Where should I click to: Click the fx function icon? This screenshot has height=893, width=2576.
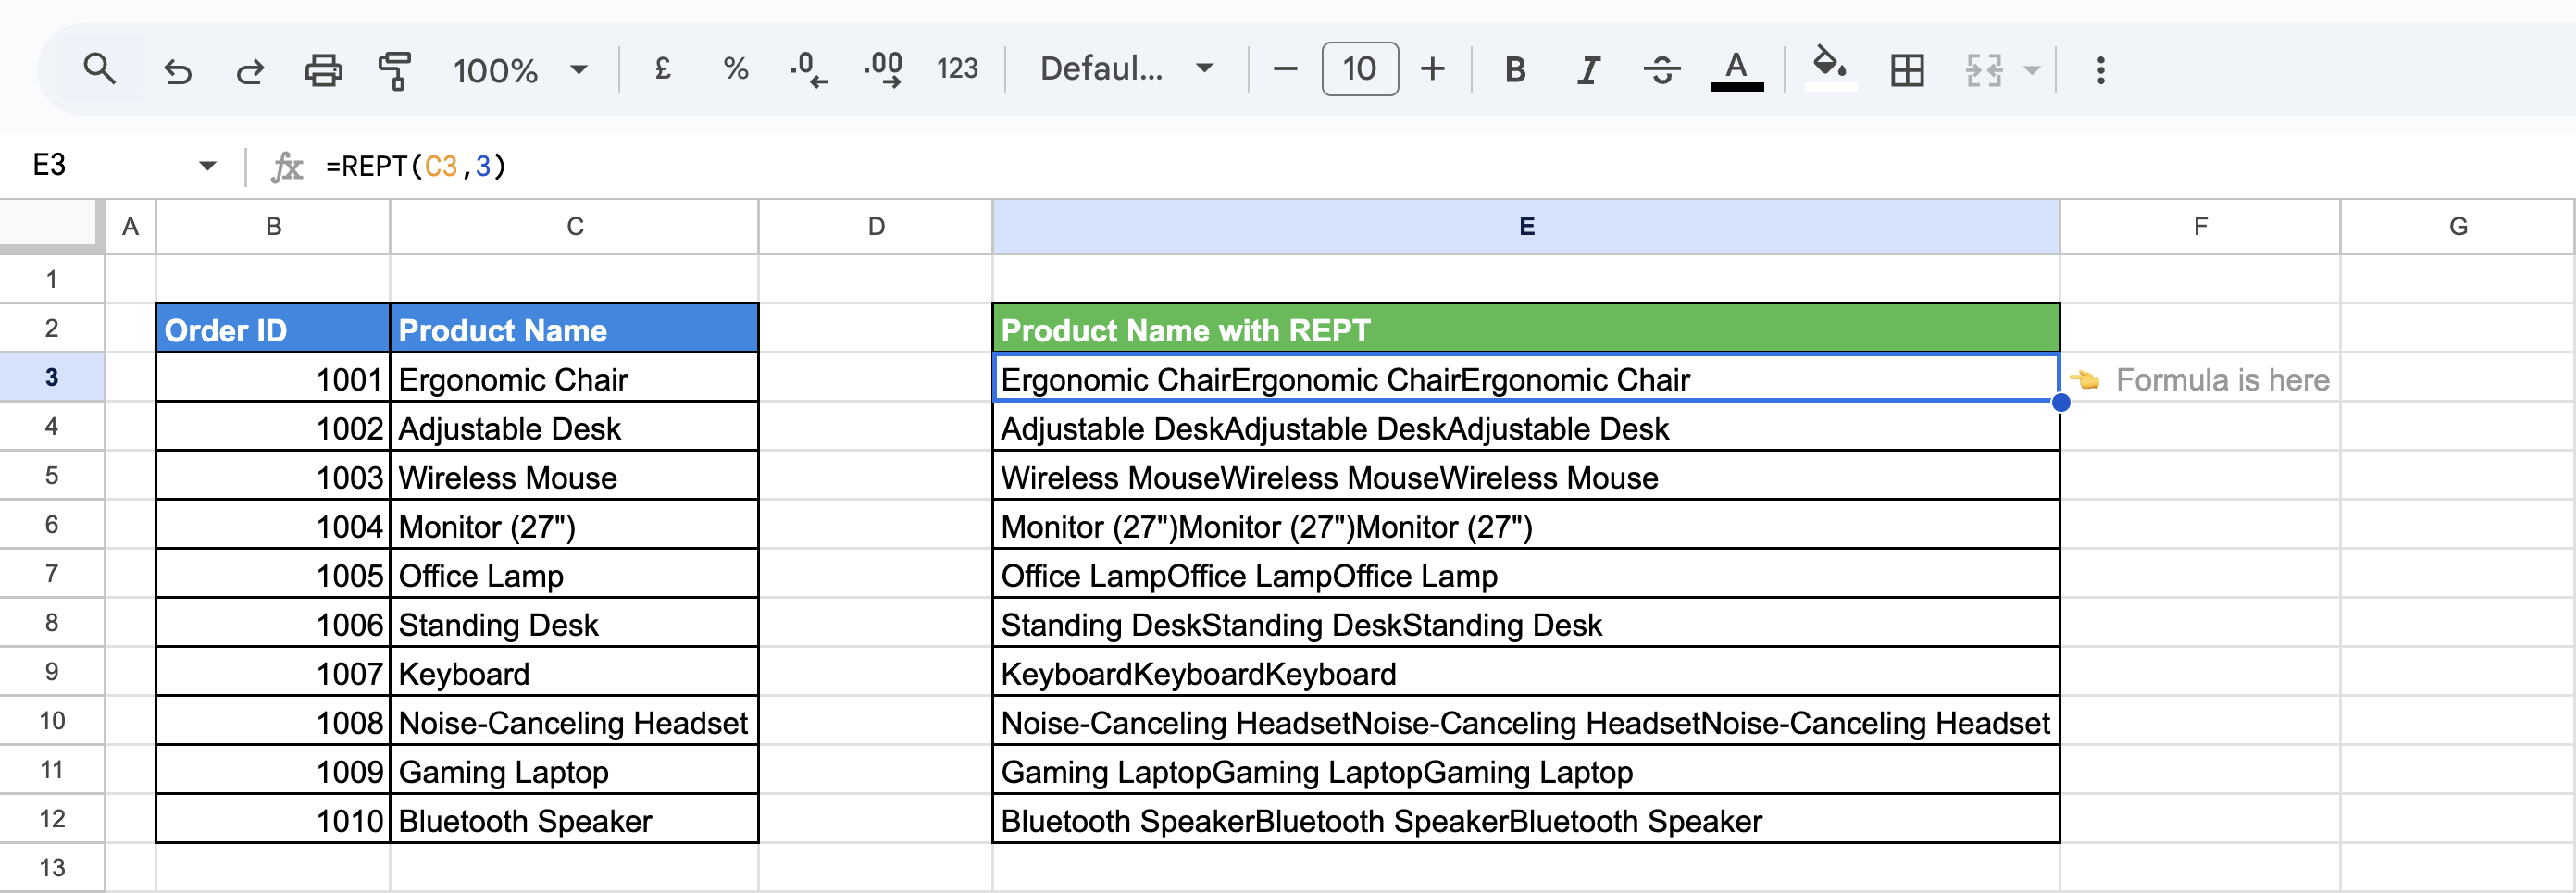click(x=287, y=166)
